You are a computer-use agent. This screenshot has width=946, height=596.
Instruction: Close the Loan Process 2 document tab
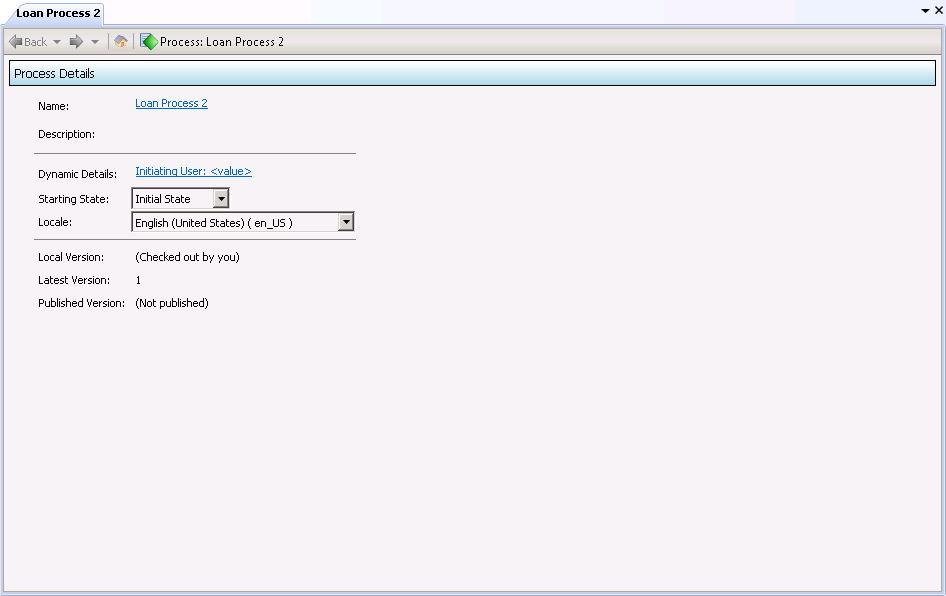(938, 10)
